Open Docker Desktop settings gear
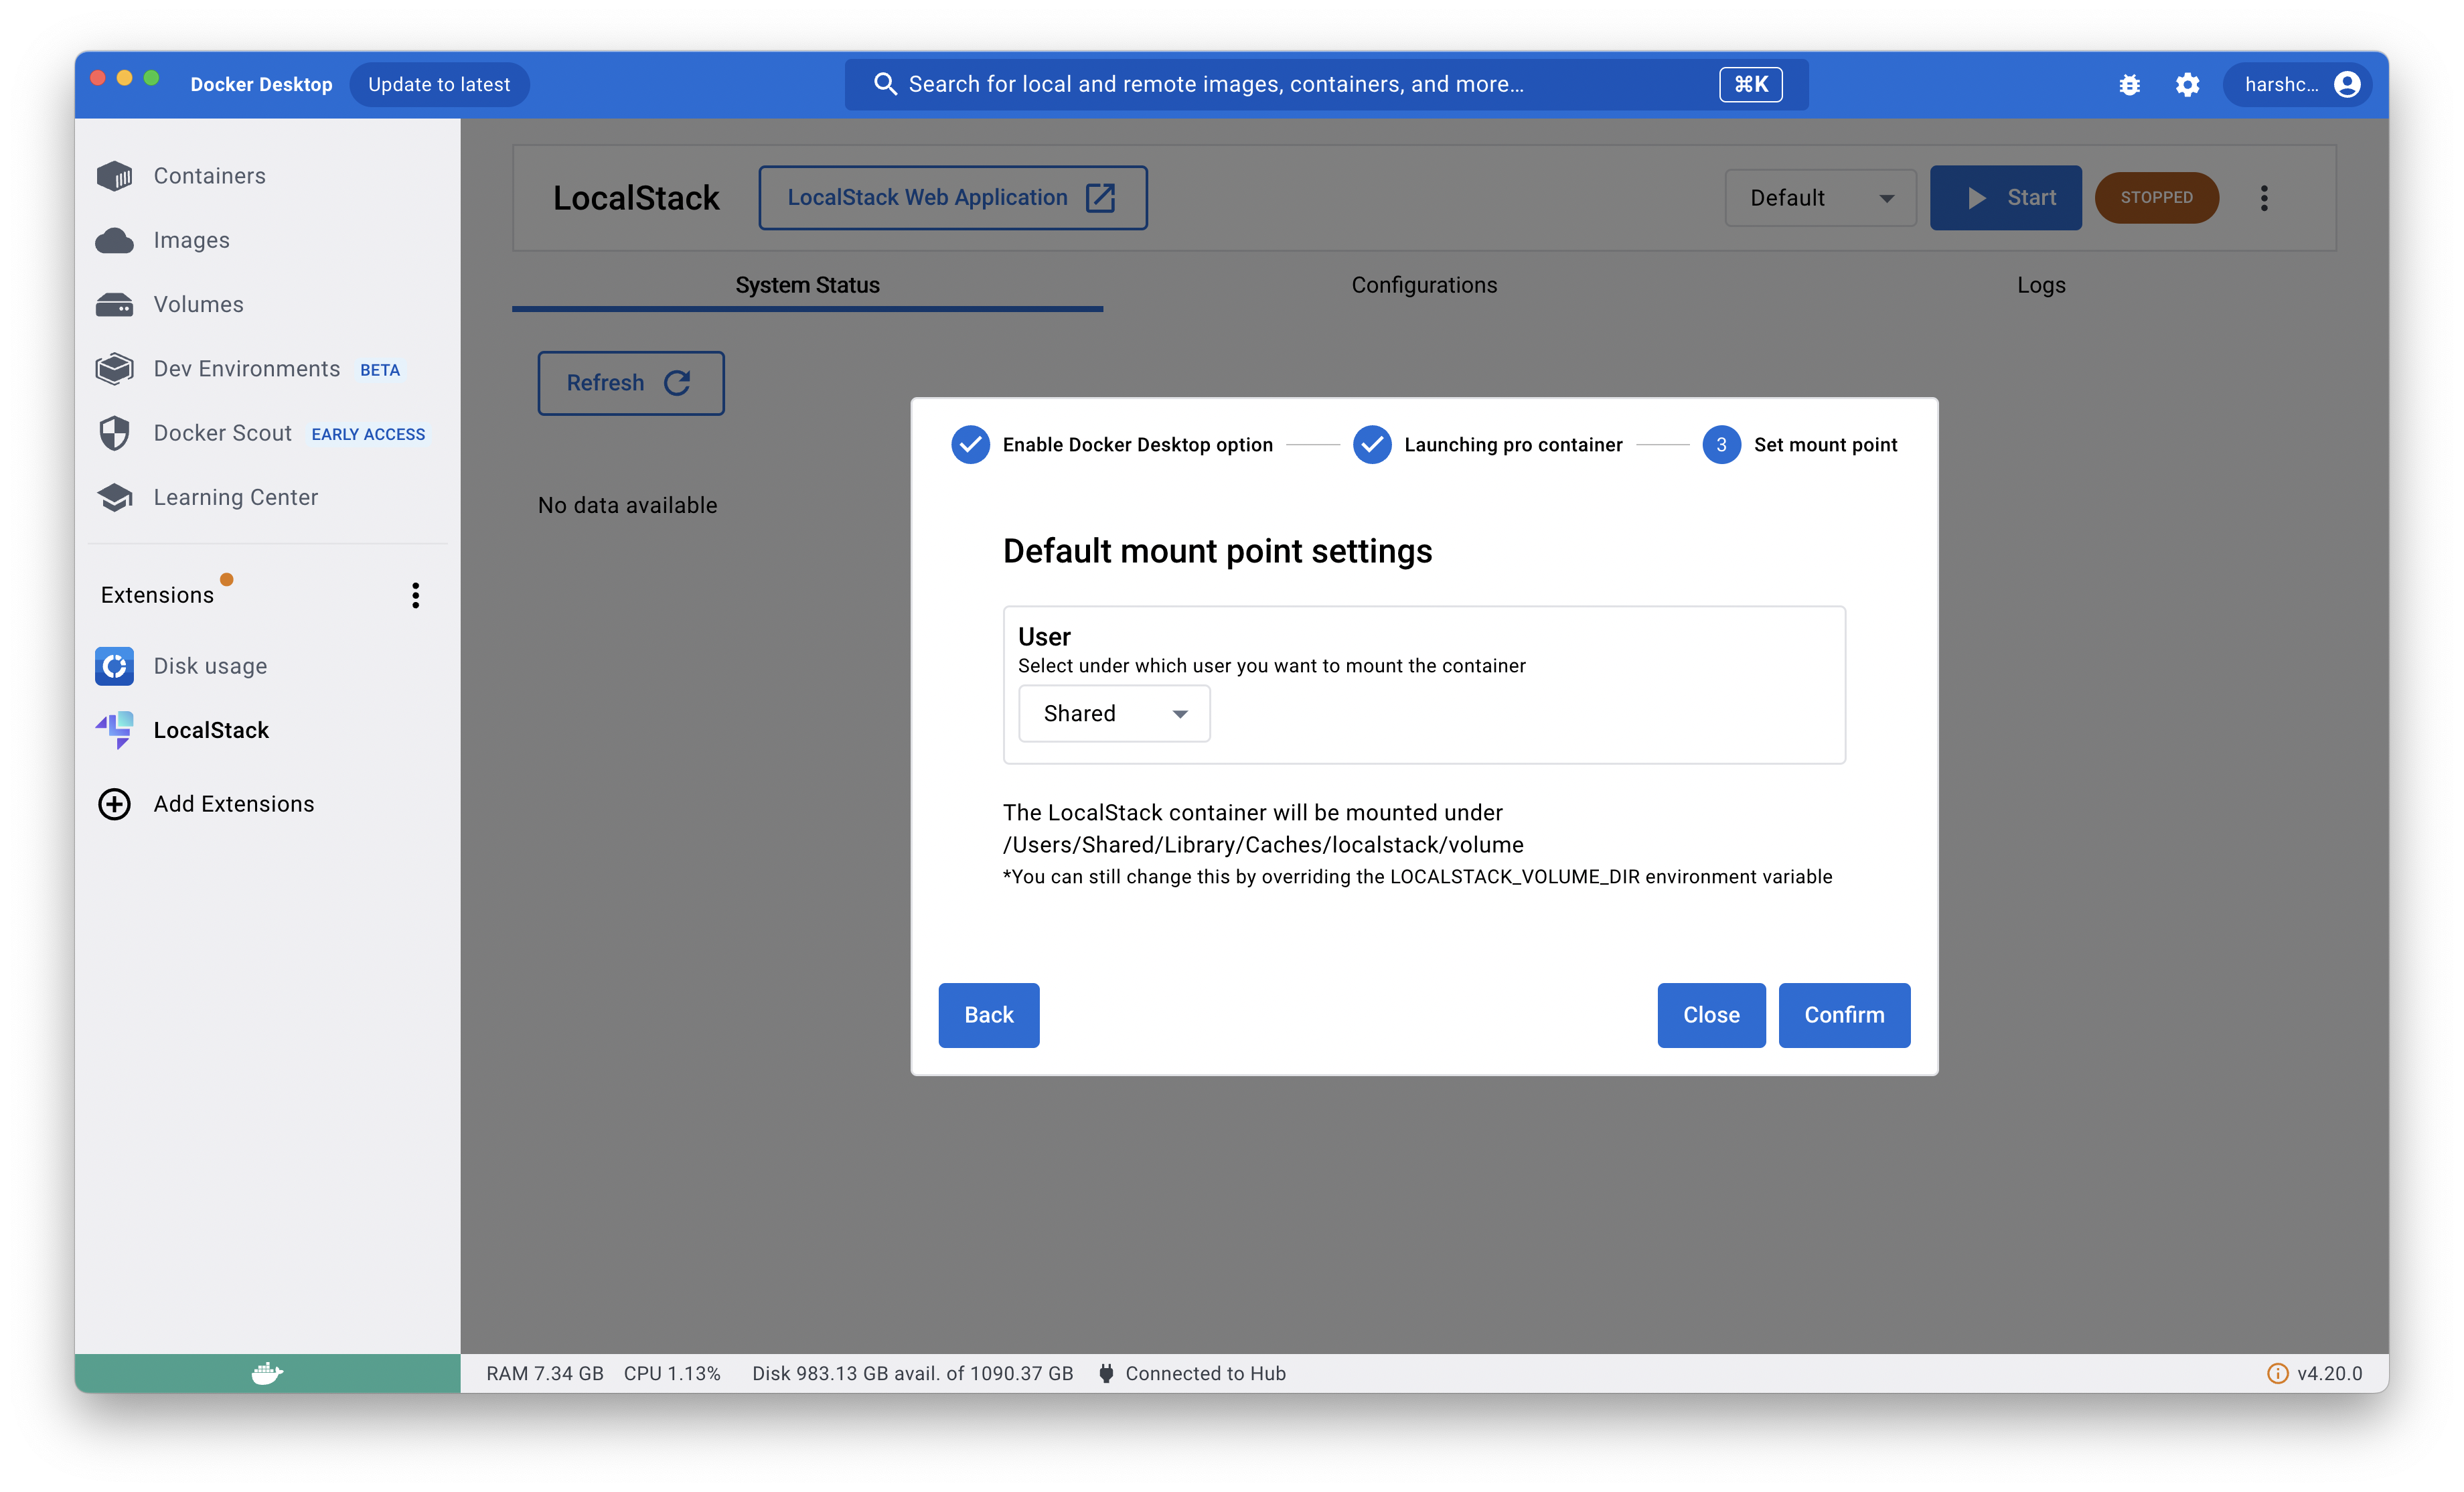Image resolution: width=2464 pixels, height=1492 pixels. tap(2188, 84)
